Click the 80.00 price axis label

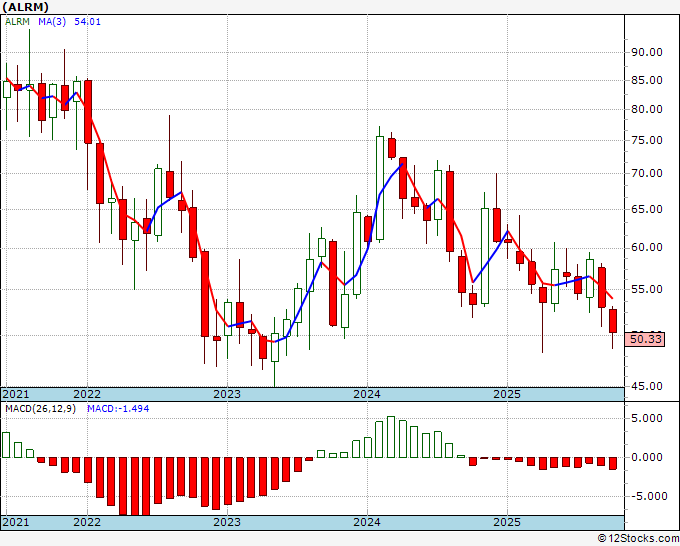(647, 109)
